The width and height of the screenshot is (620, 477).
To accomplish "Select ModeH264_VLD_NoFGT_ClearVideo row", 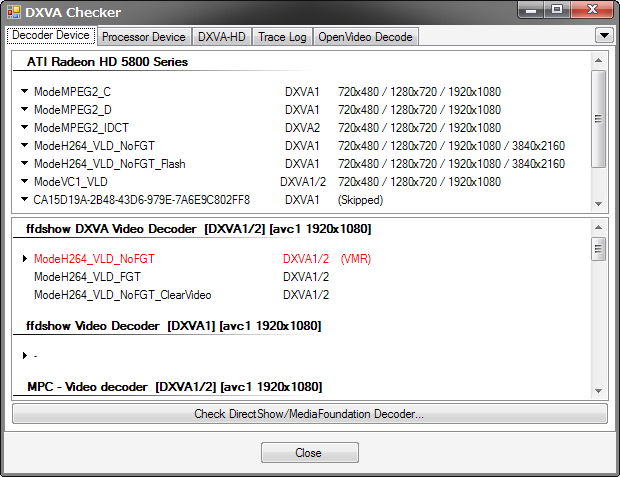I will (122, 295).
